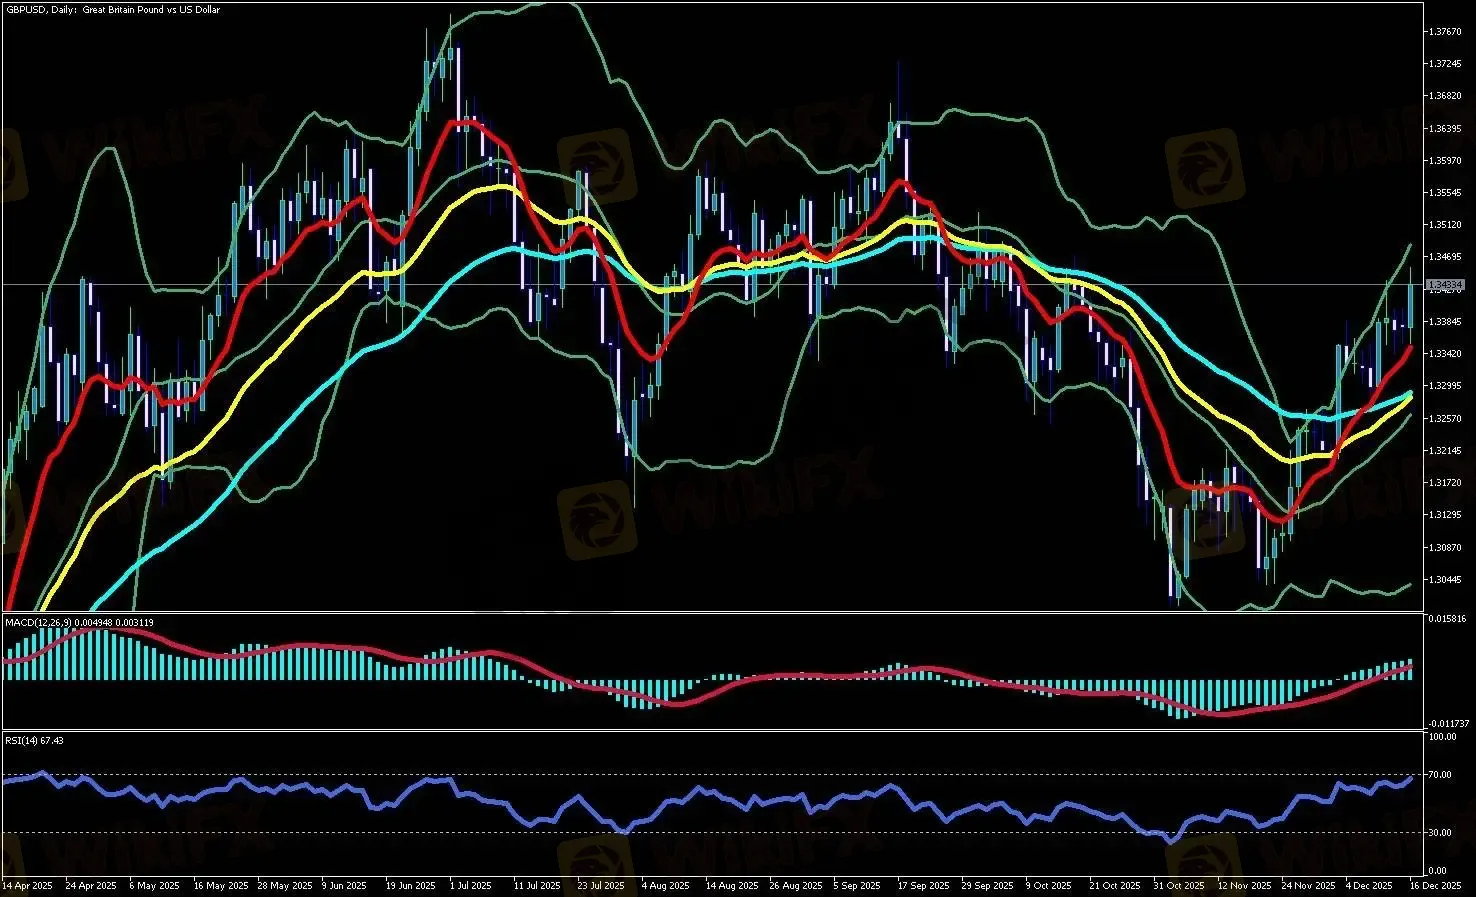The image size is (1476, 897).
Task: Jump to the 24 Nov 2025 date marker
Action: click(1309, 886)
